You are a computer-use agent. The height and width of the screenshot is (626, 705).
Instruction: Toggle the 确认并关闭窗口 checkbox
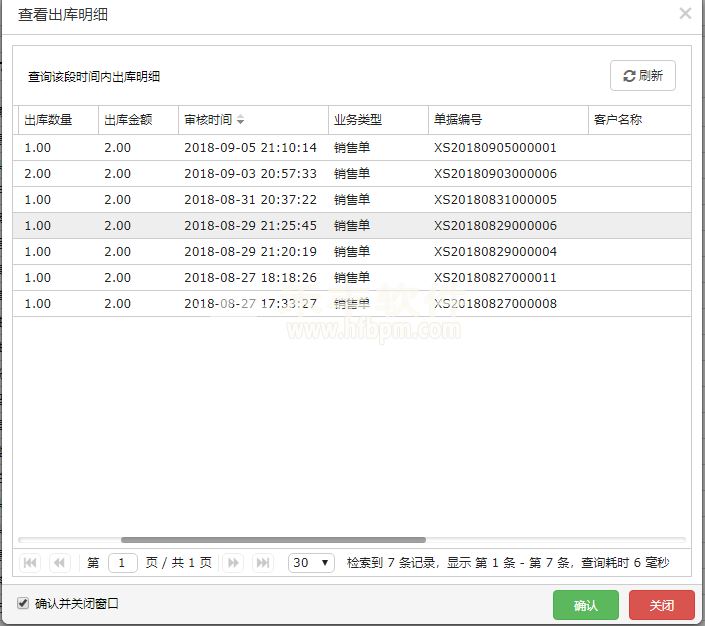[23, 604]
